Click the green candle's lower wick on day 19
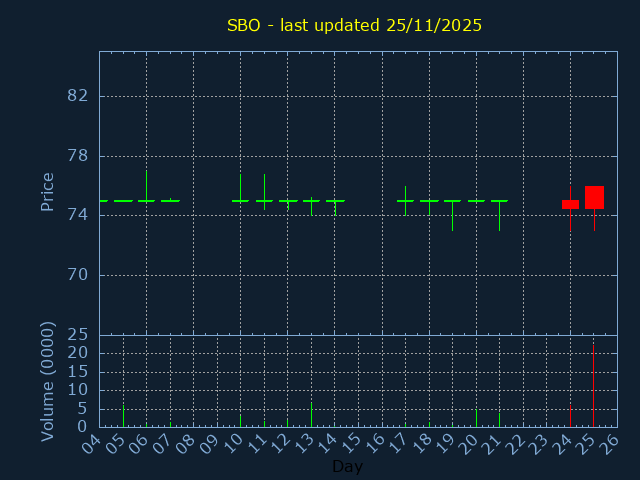Screen dimensions: 640x480 coord(452,216)
